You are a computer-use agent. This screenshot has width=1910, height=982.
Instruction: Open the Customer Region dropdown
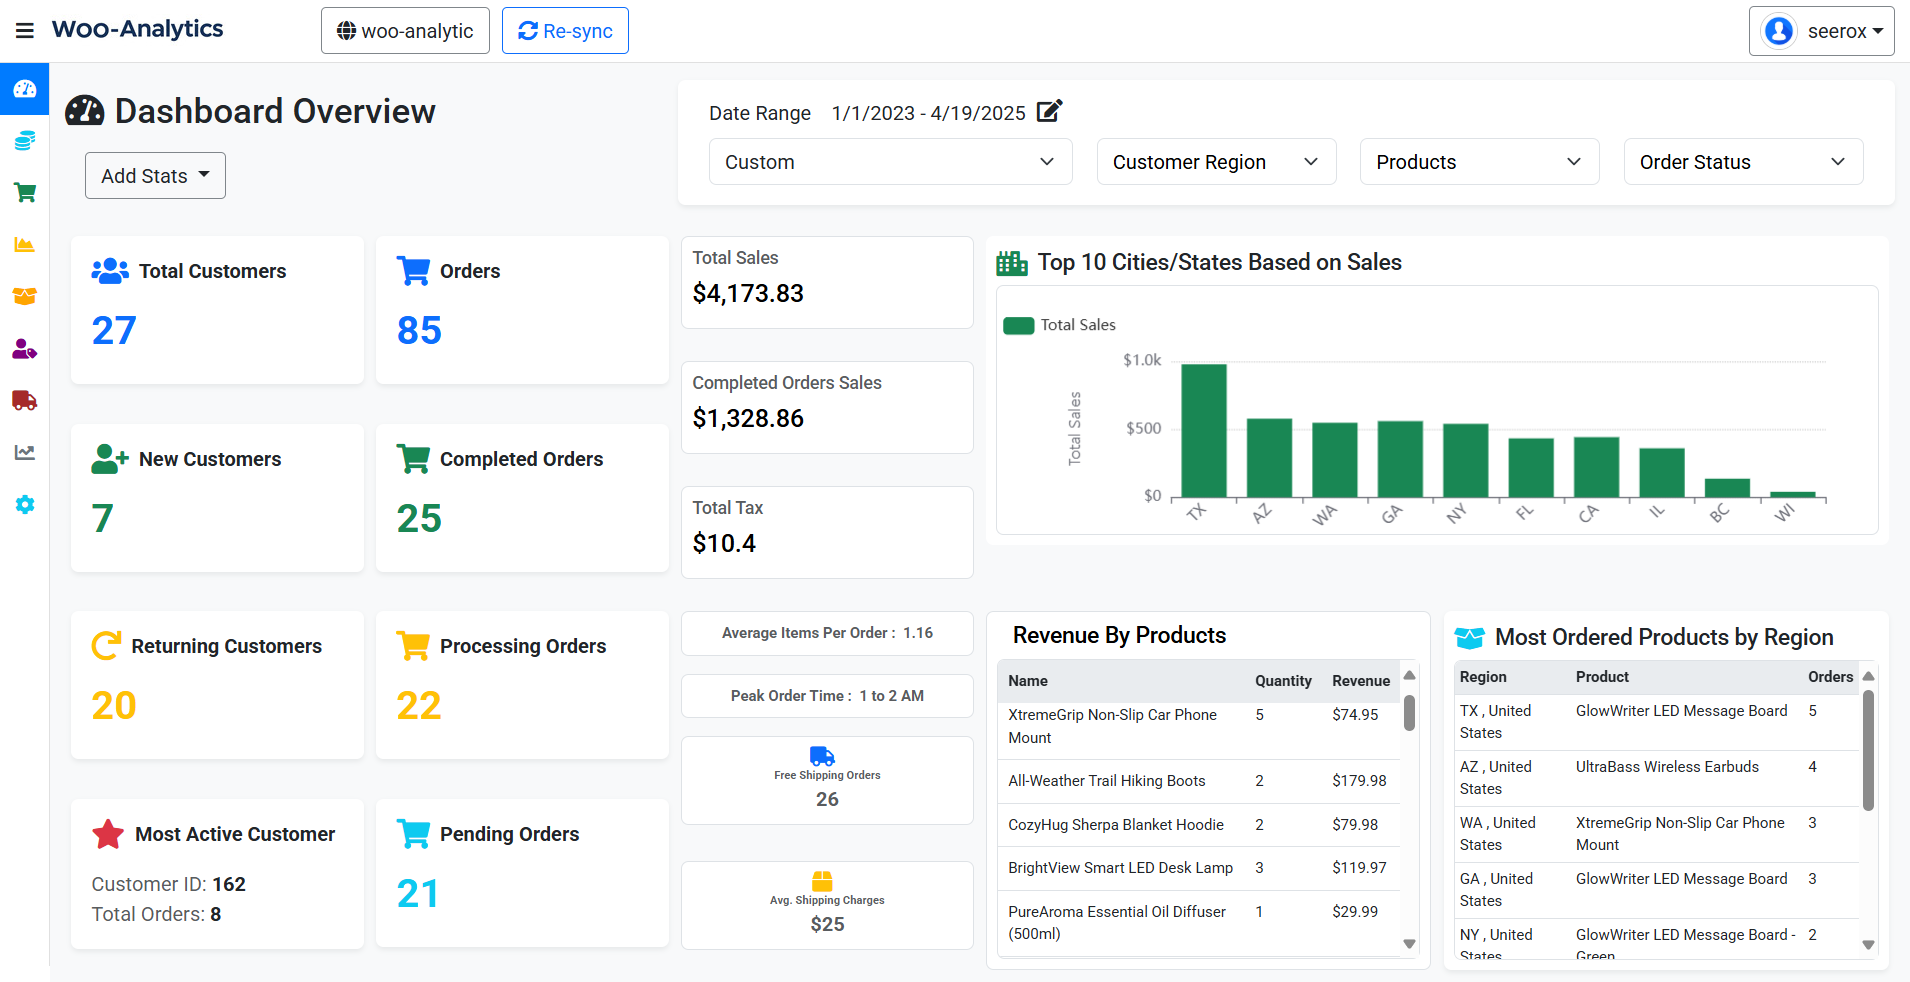[x=1216, y=161]
